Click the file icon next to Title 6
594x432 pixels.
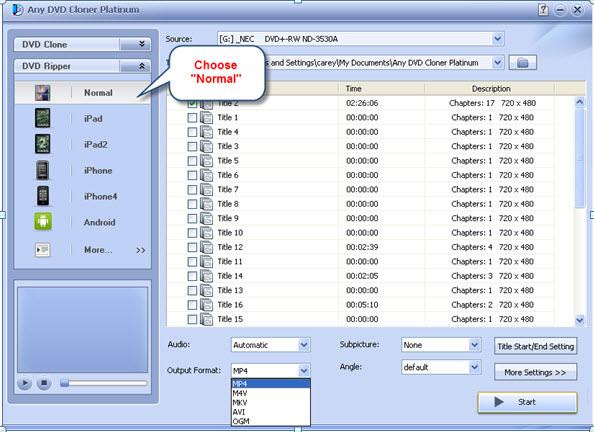pyautogui.click(x=206, y=175)
